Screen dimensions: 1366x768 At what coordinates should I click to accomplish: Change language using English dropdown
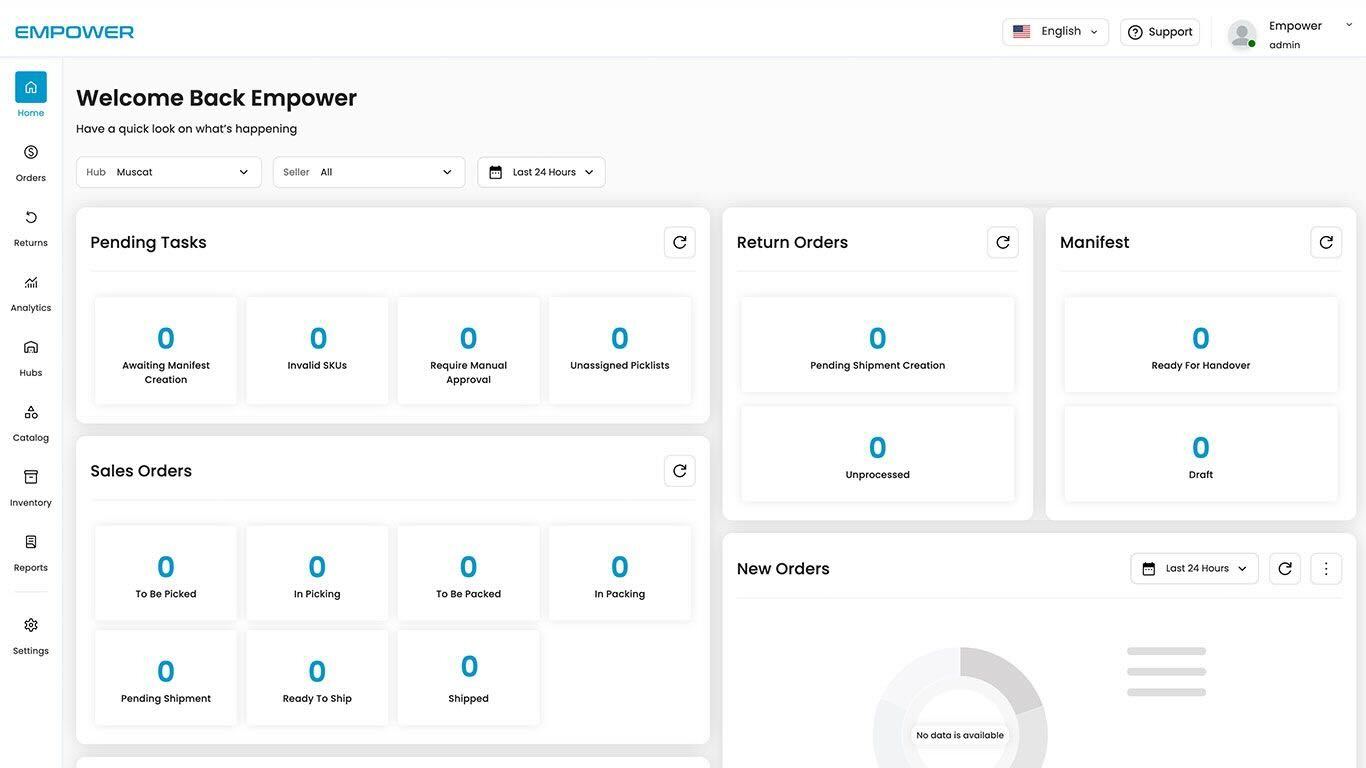1055,32
